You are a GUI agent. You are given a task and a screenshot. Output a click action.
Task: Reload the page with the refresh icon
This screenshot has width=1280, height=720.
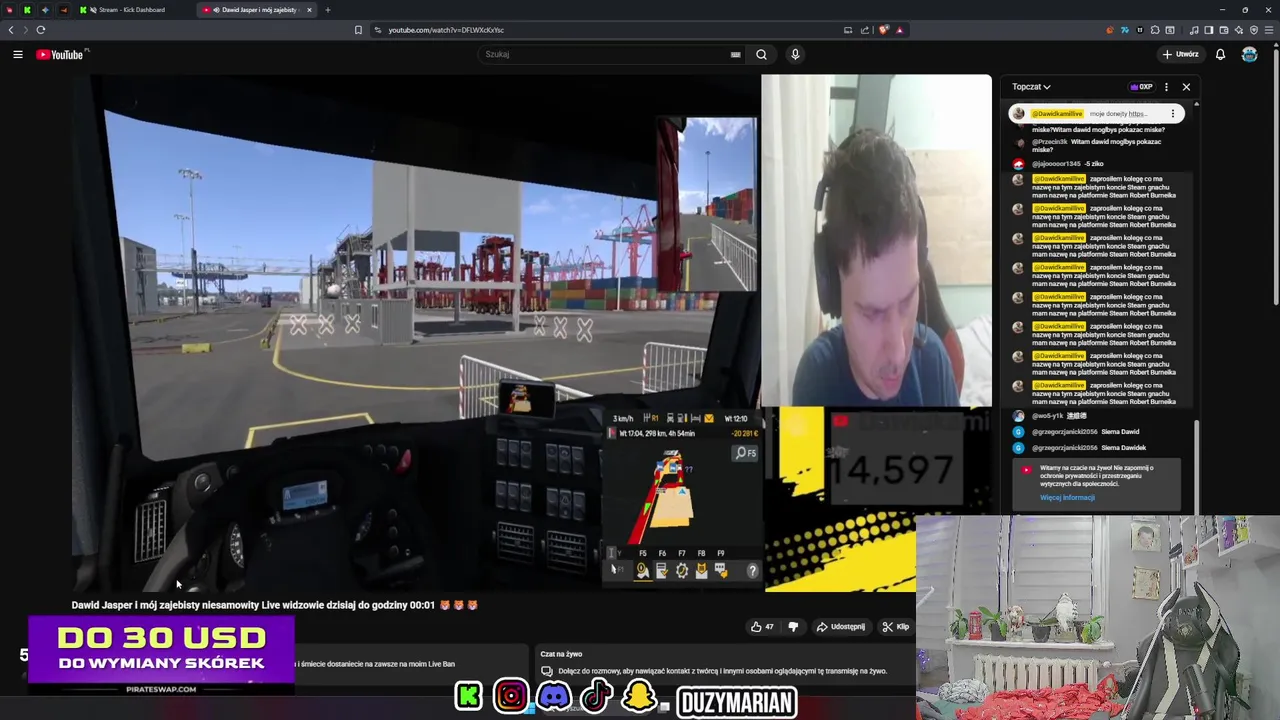point(41,30)
